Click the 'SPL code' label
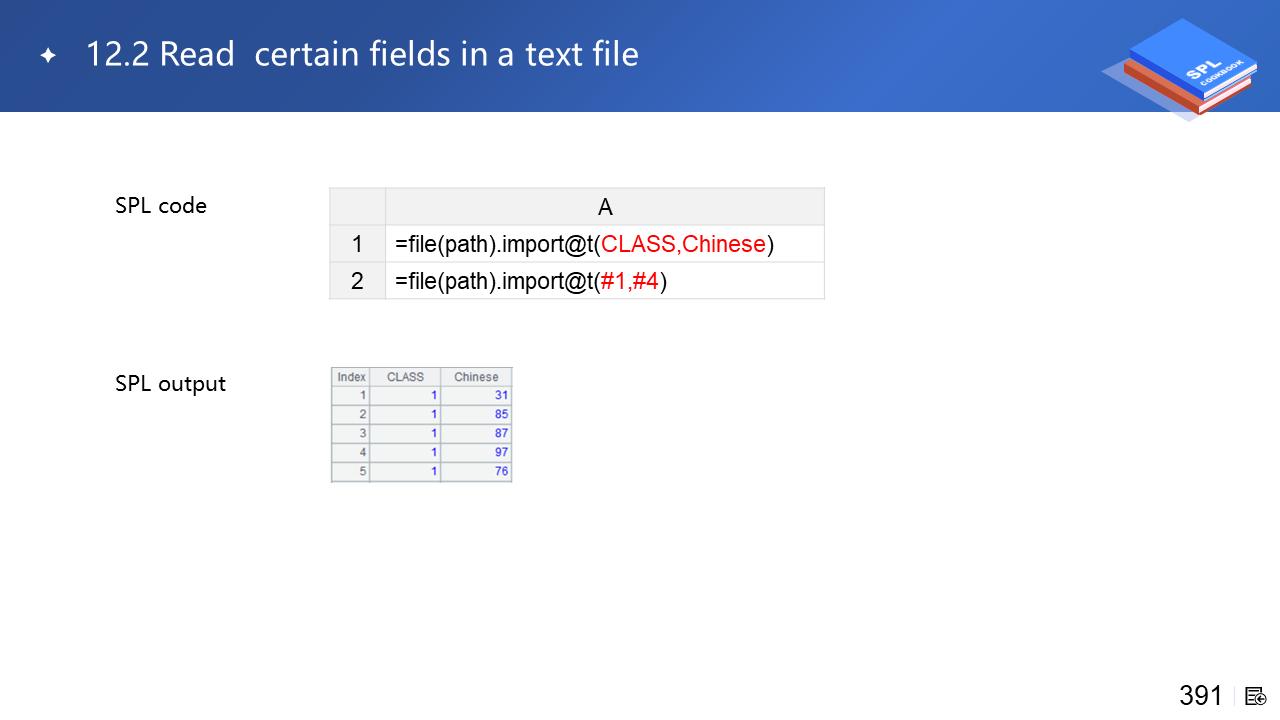The height and width of the screenshot is (720, 1280). coord(161,206)
